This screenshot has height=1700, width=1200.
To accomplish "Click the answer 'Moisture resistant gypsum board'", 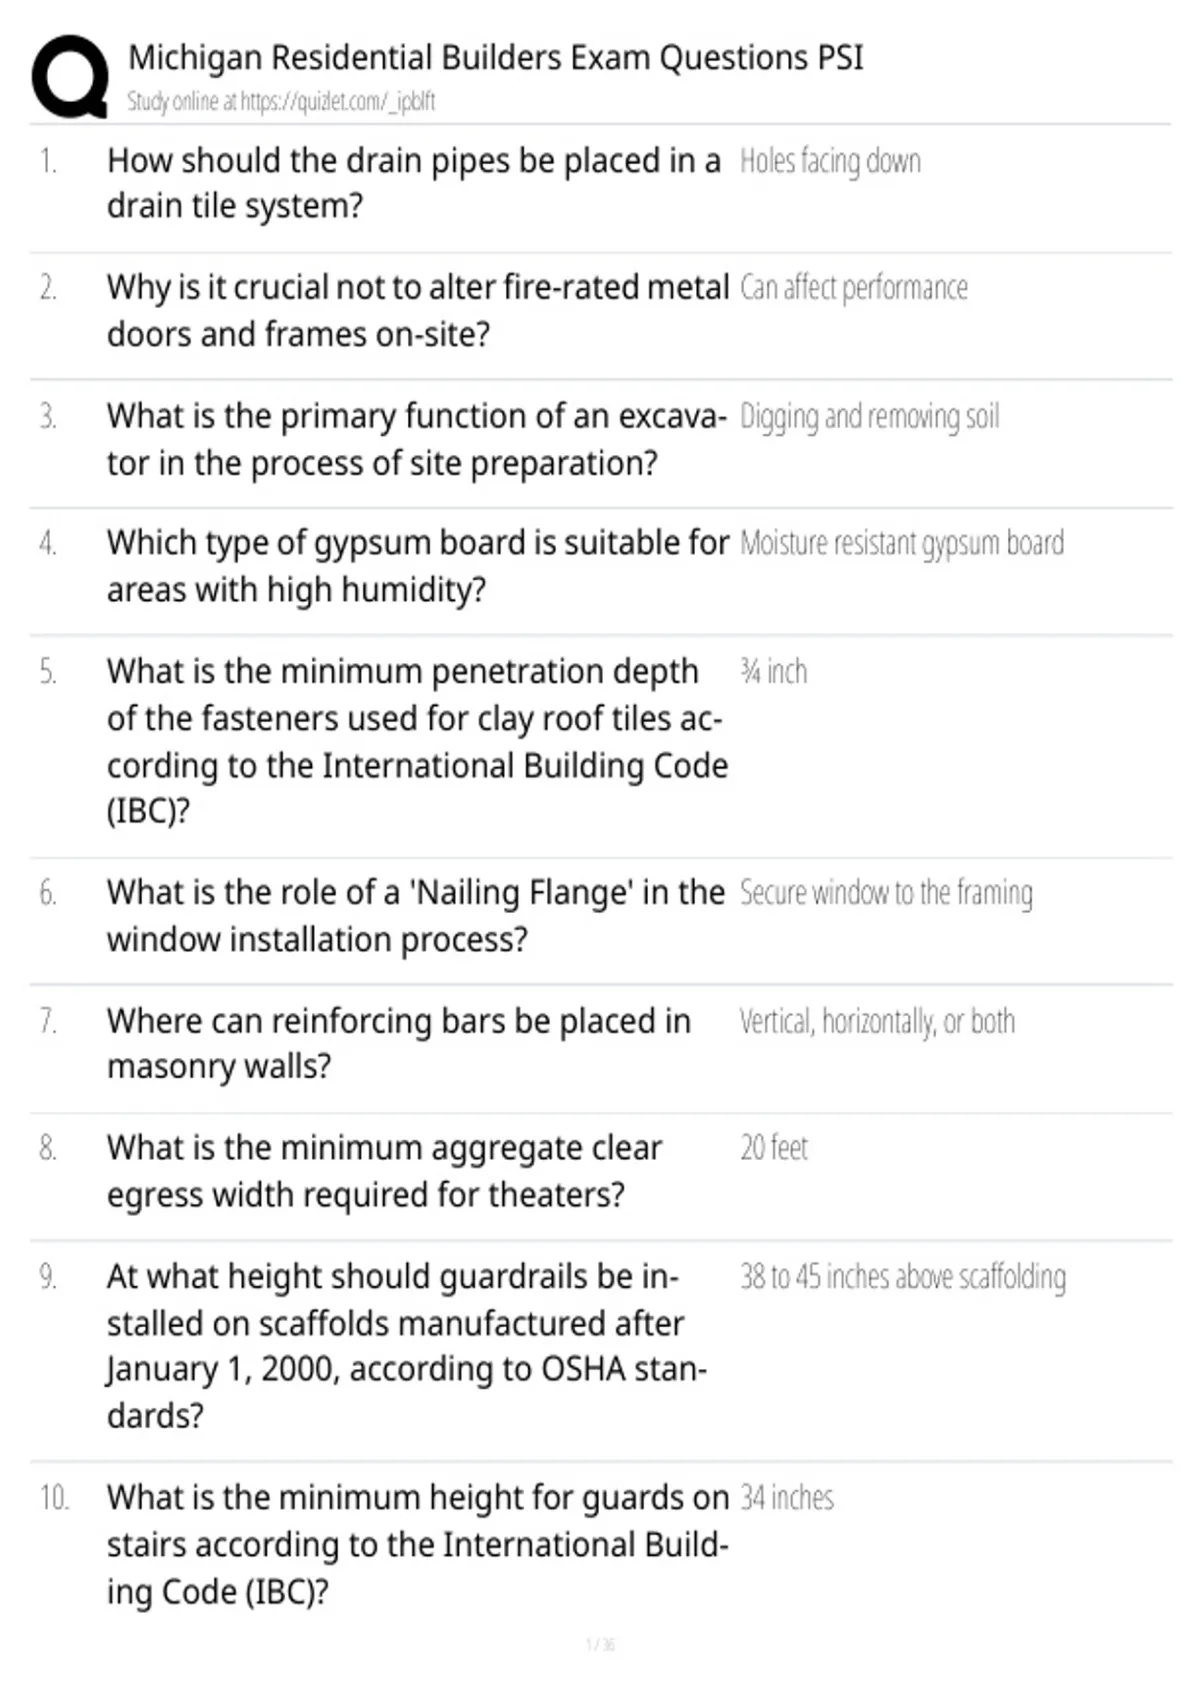I will [x=902, y=543].
